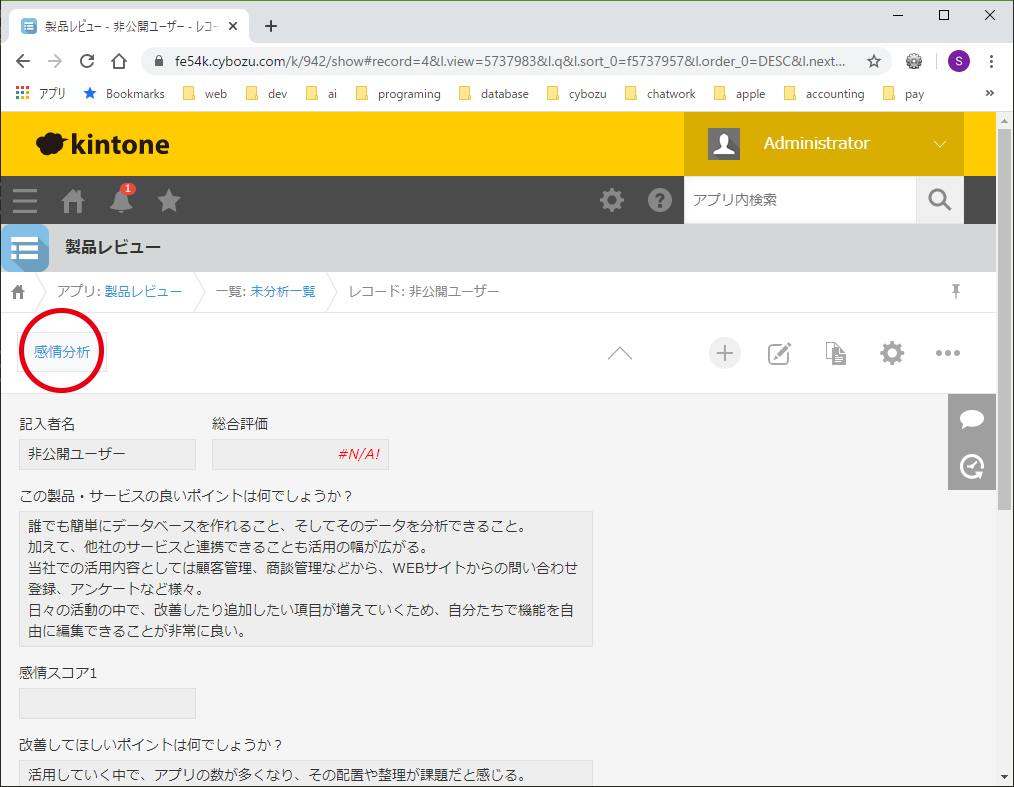Open app settings gear in record toolbar
This screenshot has width=1014, height=787.
(x=892, y=353)
